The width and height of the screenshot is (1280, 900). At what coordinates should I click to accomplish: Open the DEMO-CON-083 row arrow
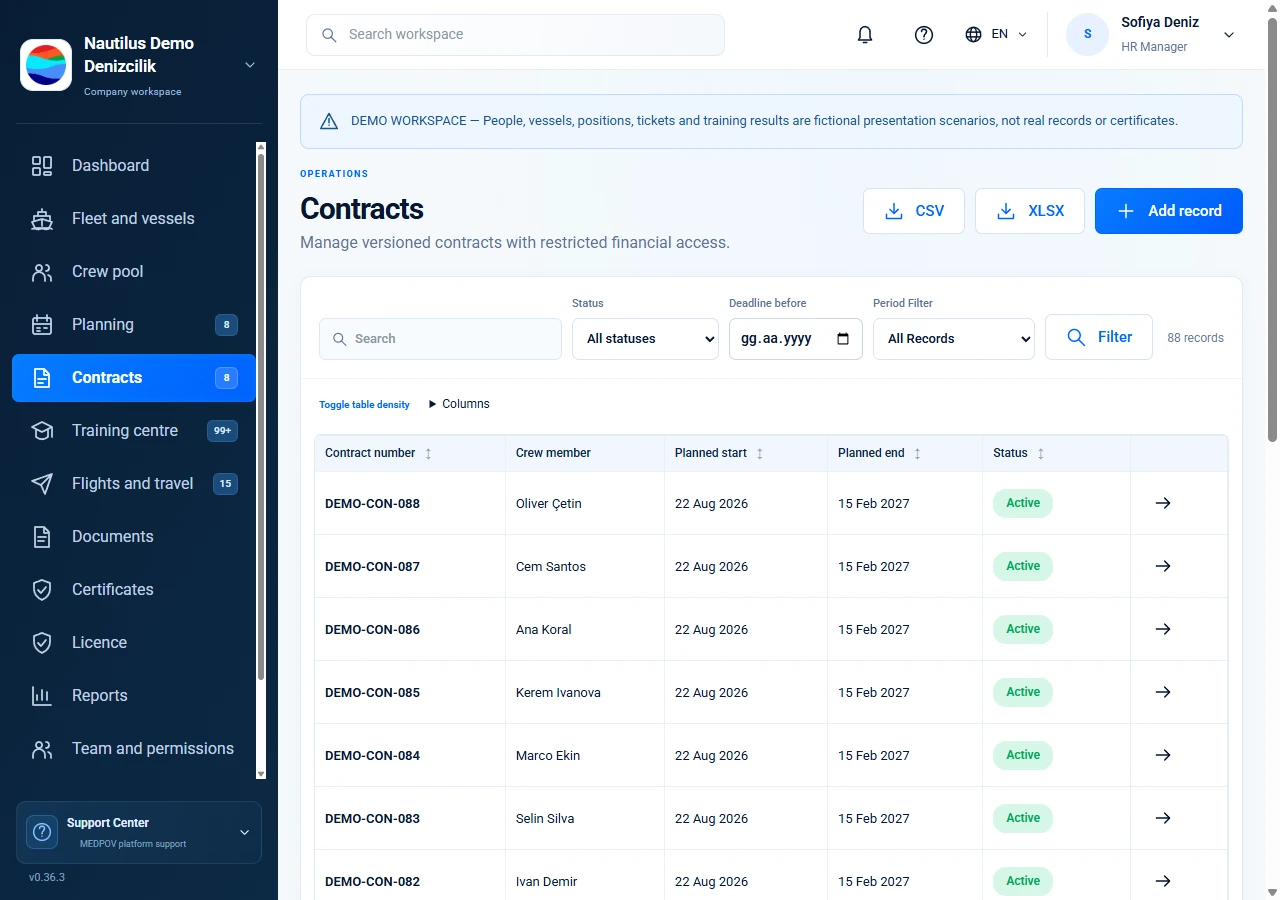tap(1163, 818)
